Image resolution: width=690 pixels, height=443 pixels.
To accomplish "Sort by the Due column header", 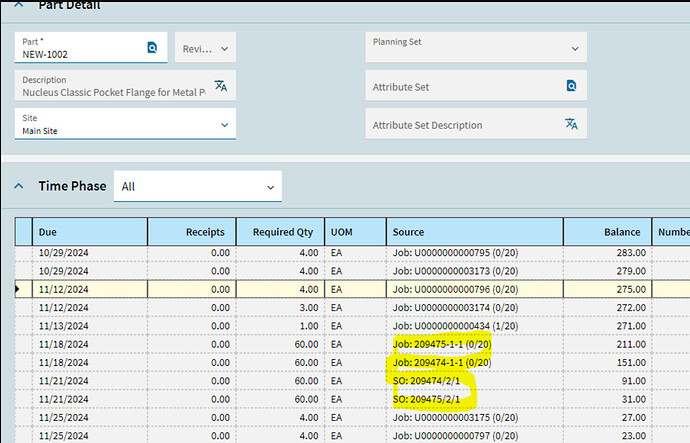I will tap(90, 231).
